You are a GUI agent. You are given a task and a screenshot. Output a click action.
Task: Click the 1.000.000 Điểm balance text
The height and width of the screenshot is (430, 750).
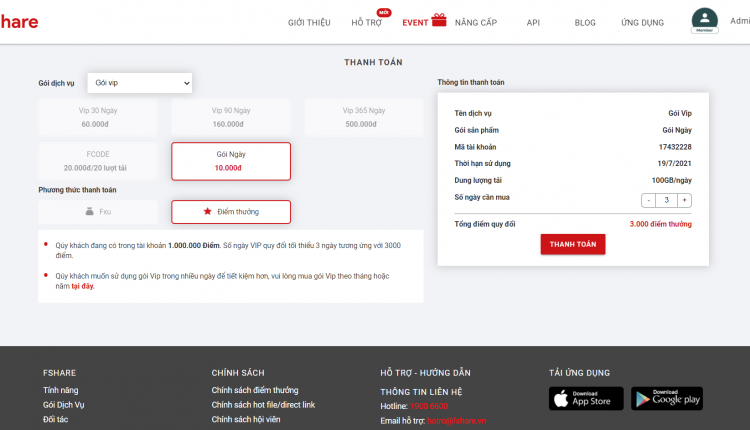(x=194, y=245)
